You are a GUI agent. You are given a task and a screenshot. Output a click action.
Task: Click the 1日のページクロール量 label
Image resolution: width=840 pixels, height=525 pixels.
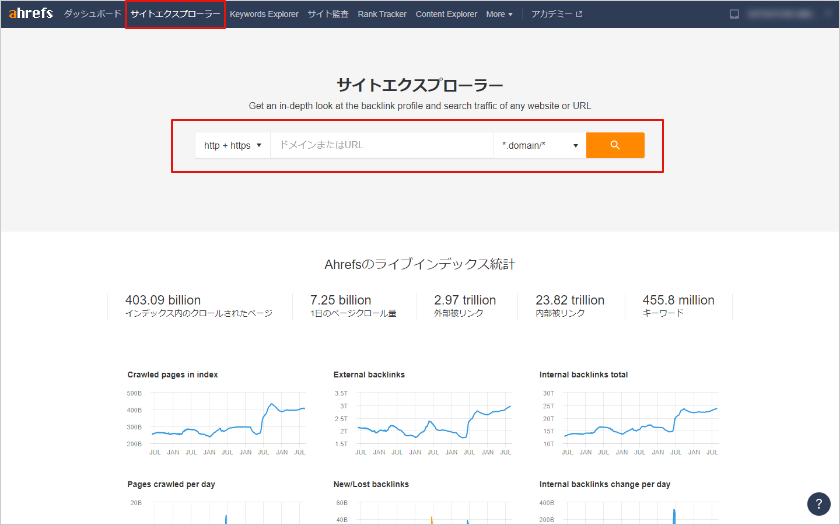pos(353,313)
